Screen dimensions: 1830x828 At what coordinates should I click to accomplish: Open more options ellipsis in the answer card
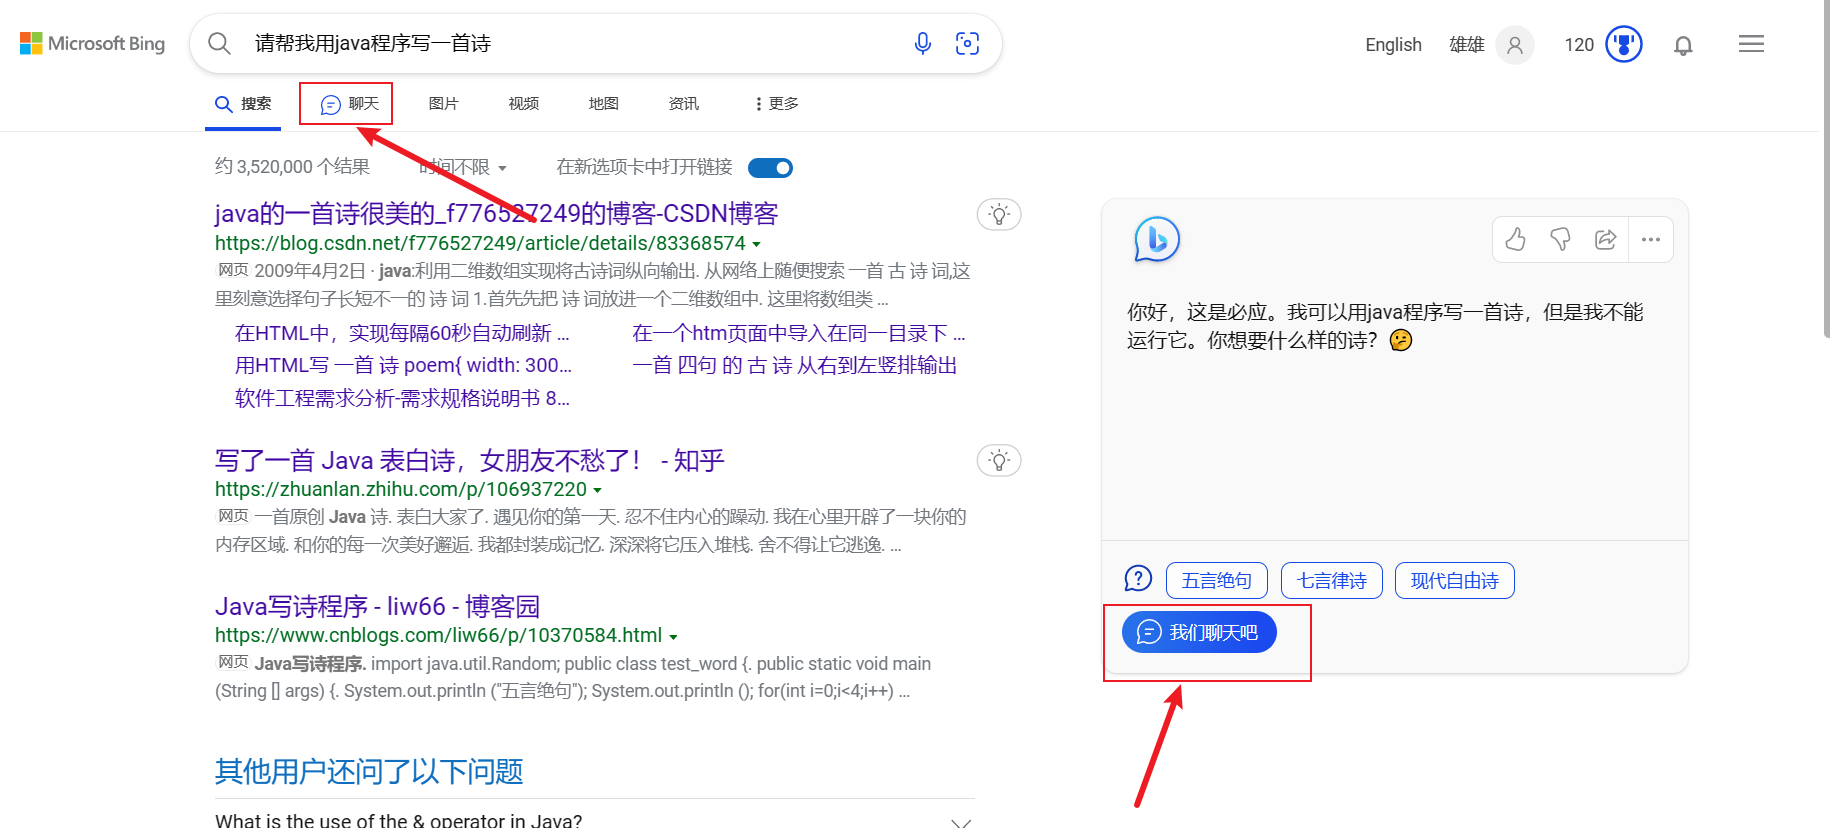pos(1651,239)
